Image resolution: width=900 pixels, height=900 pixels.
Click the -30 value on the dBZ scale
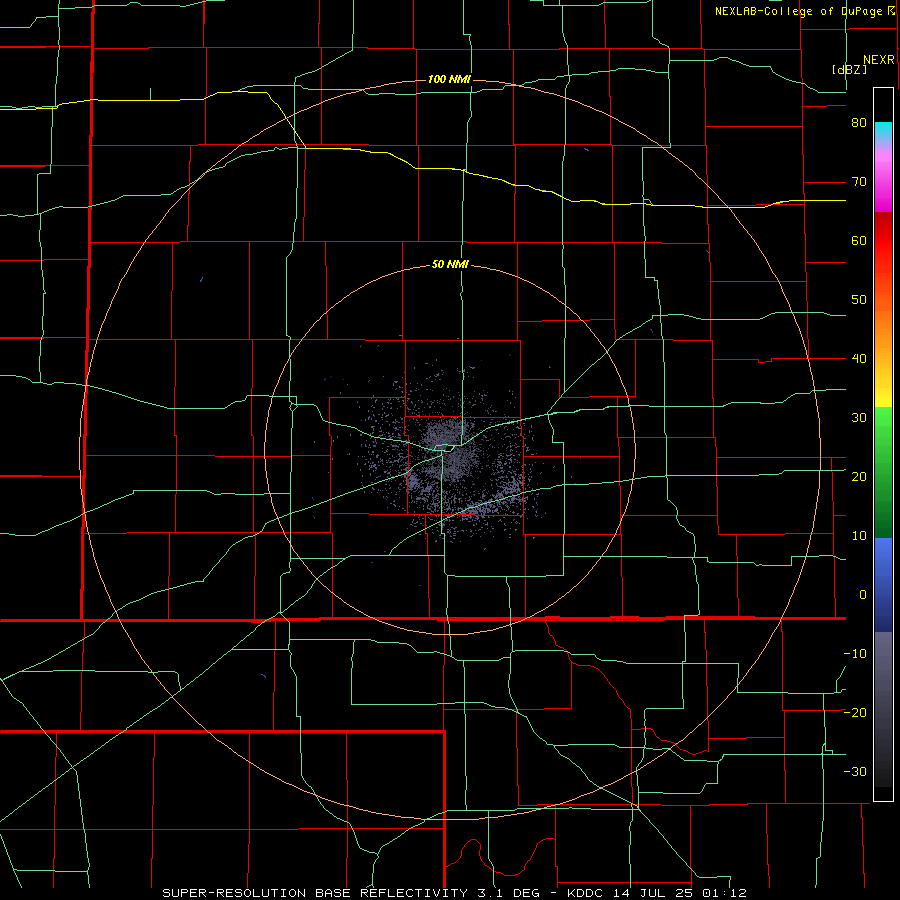pyautogui.click(x=855, y=771)
